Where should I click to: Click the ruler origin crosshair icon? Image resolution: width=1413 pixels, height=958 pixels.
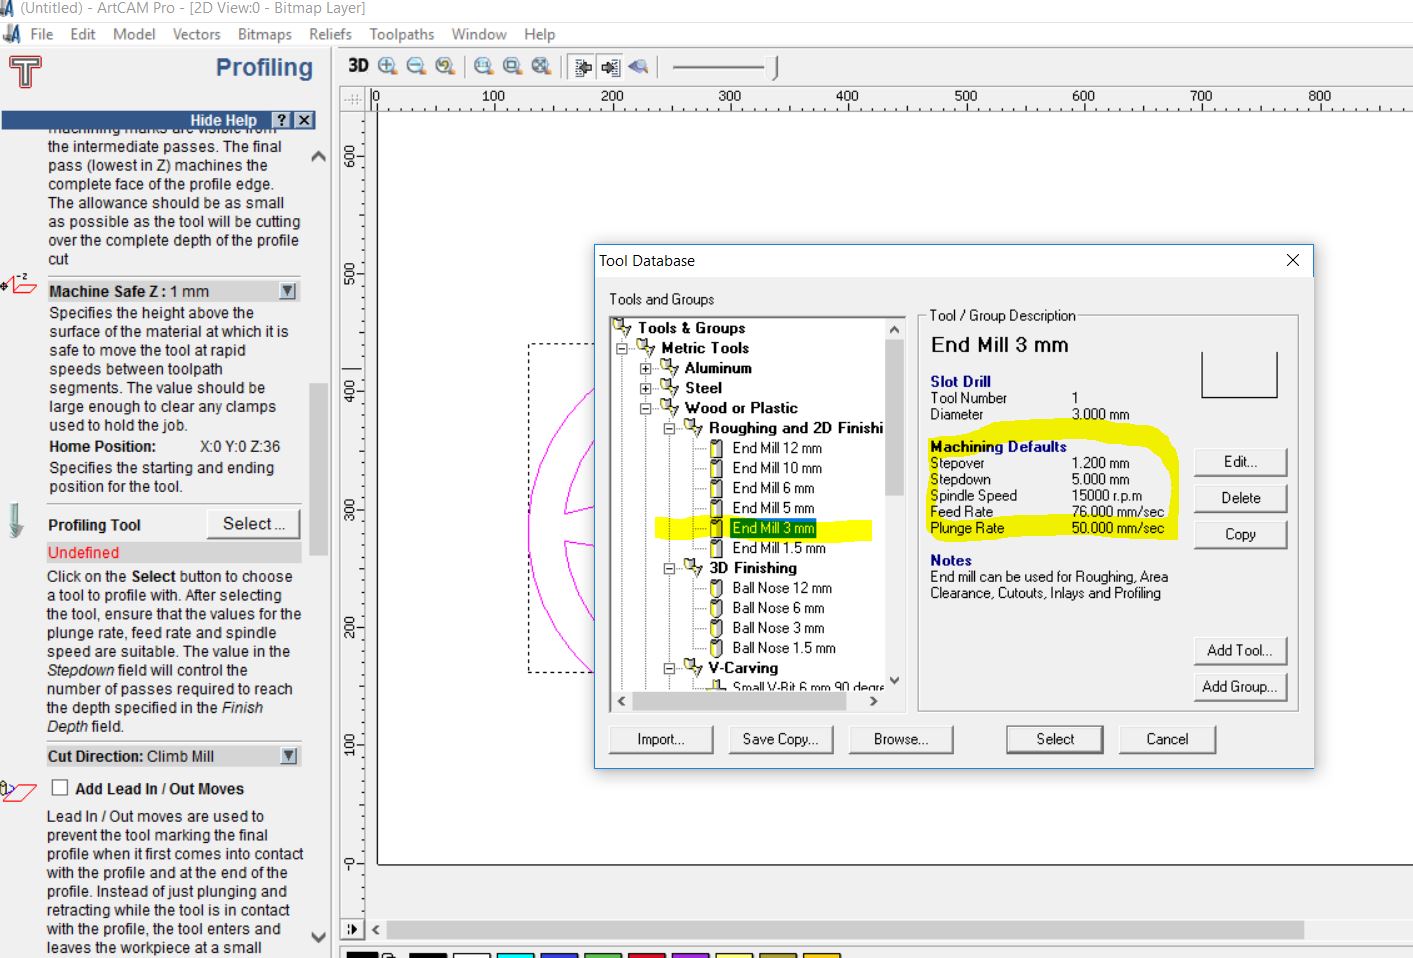click(352, 98)
